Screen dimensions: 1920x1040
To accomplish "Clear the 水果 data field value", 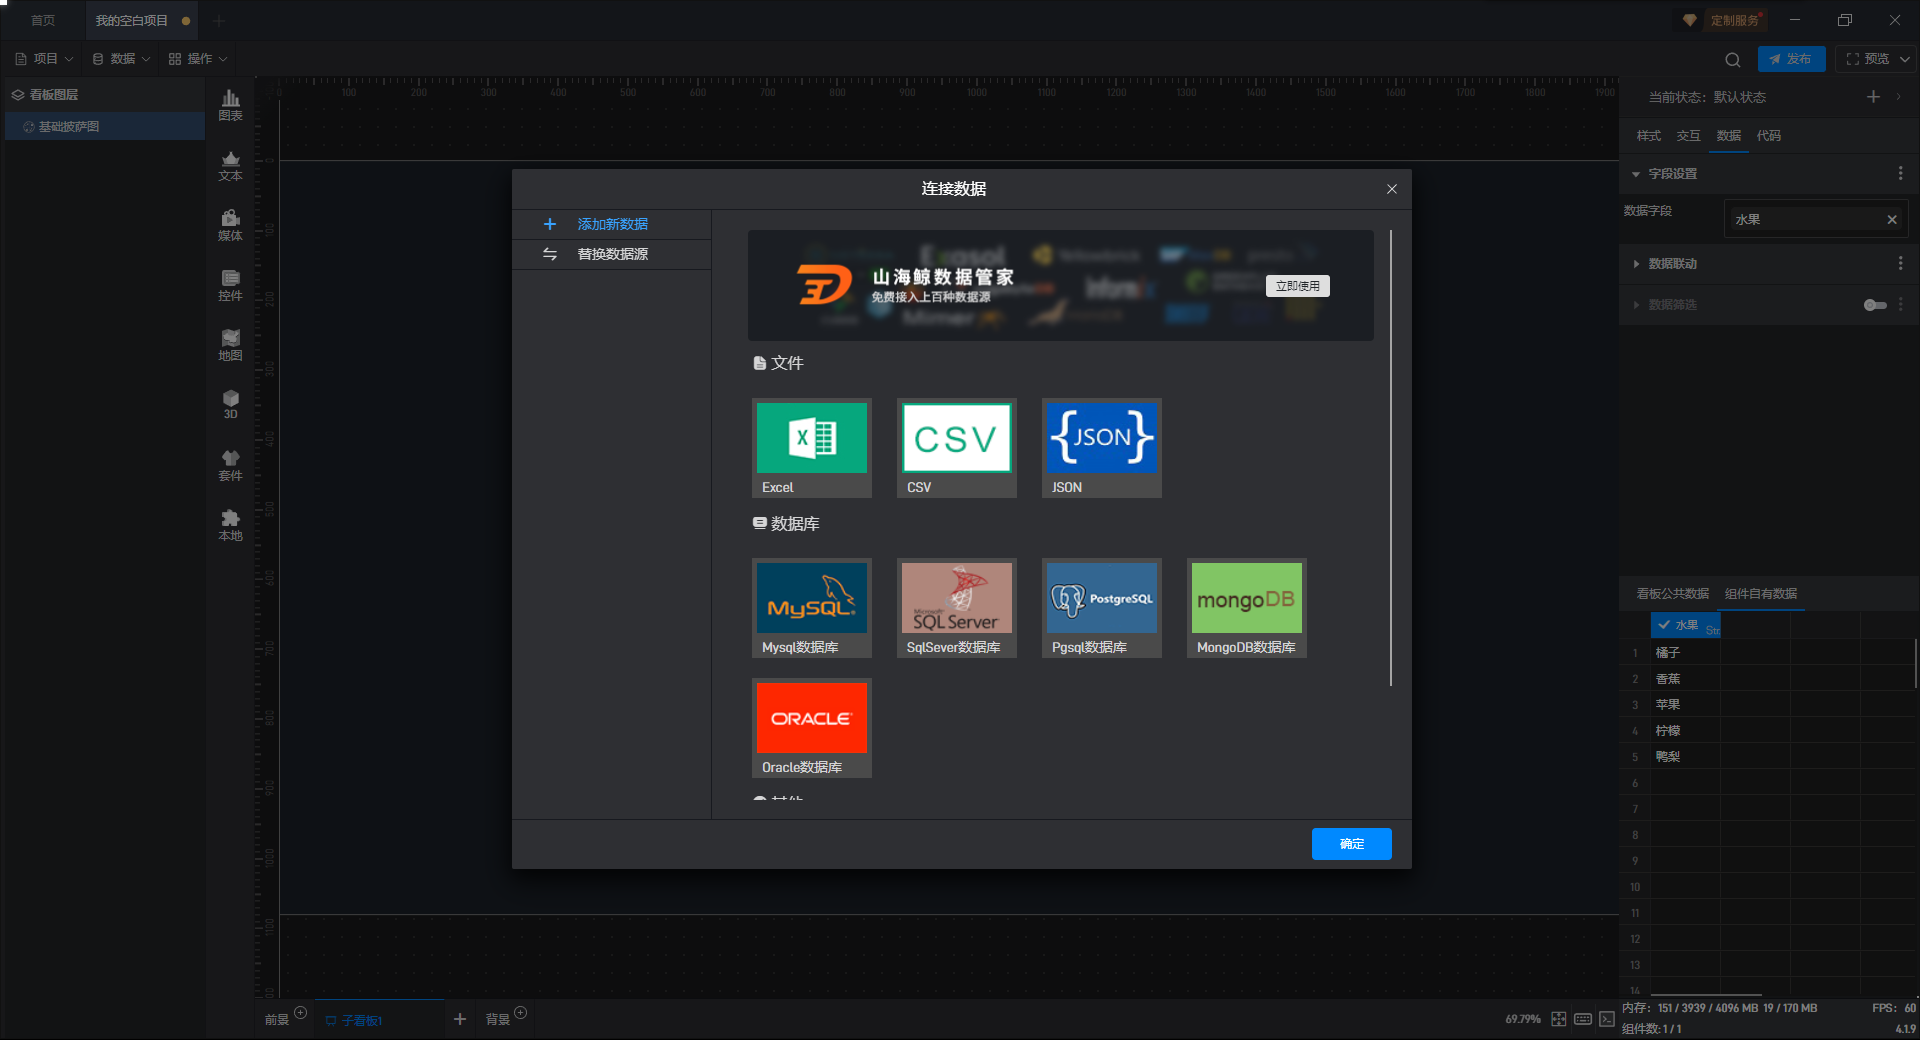I will (x=1892, y=220).
